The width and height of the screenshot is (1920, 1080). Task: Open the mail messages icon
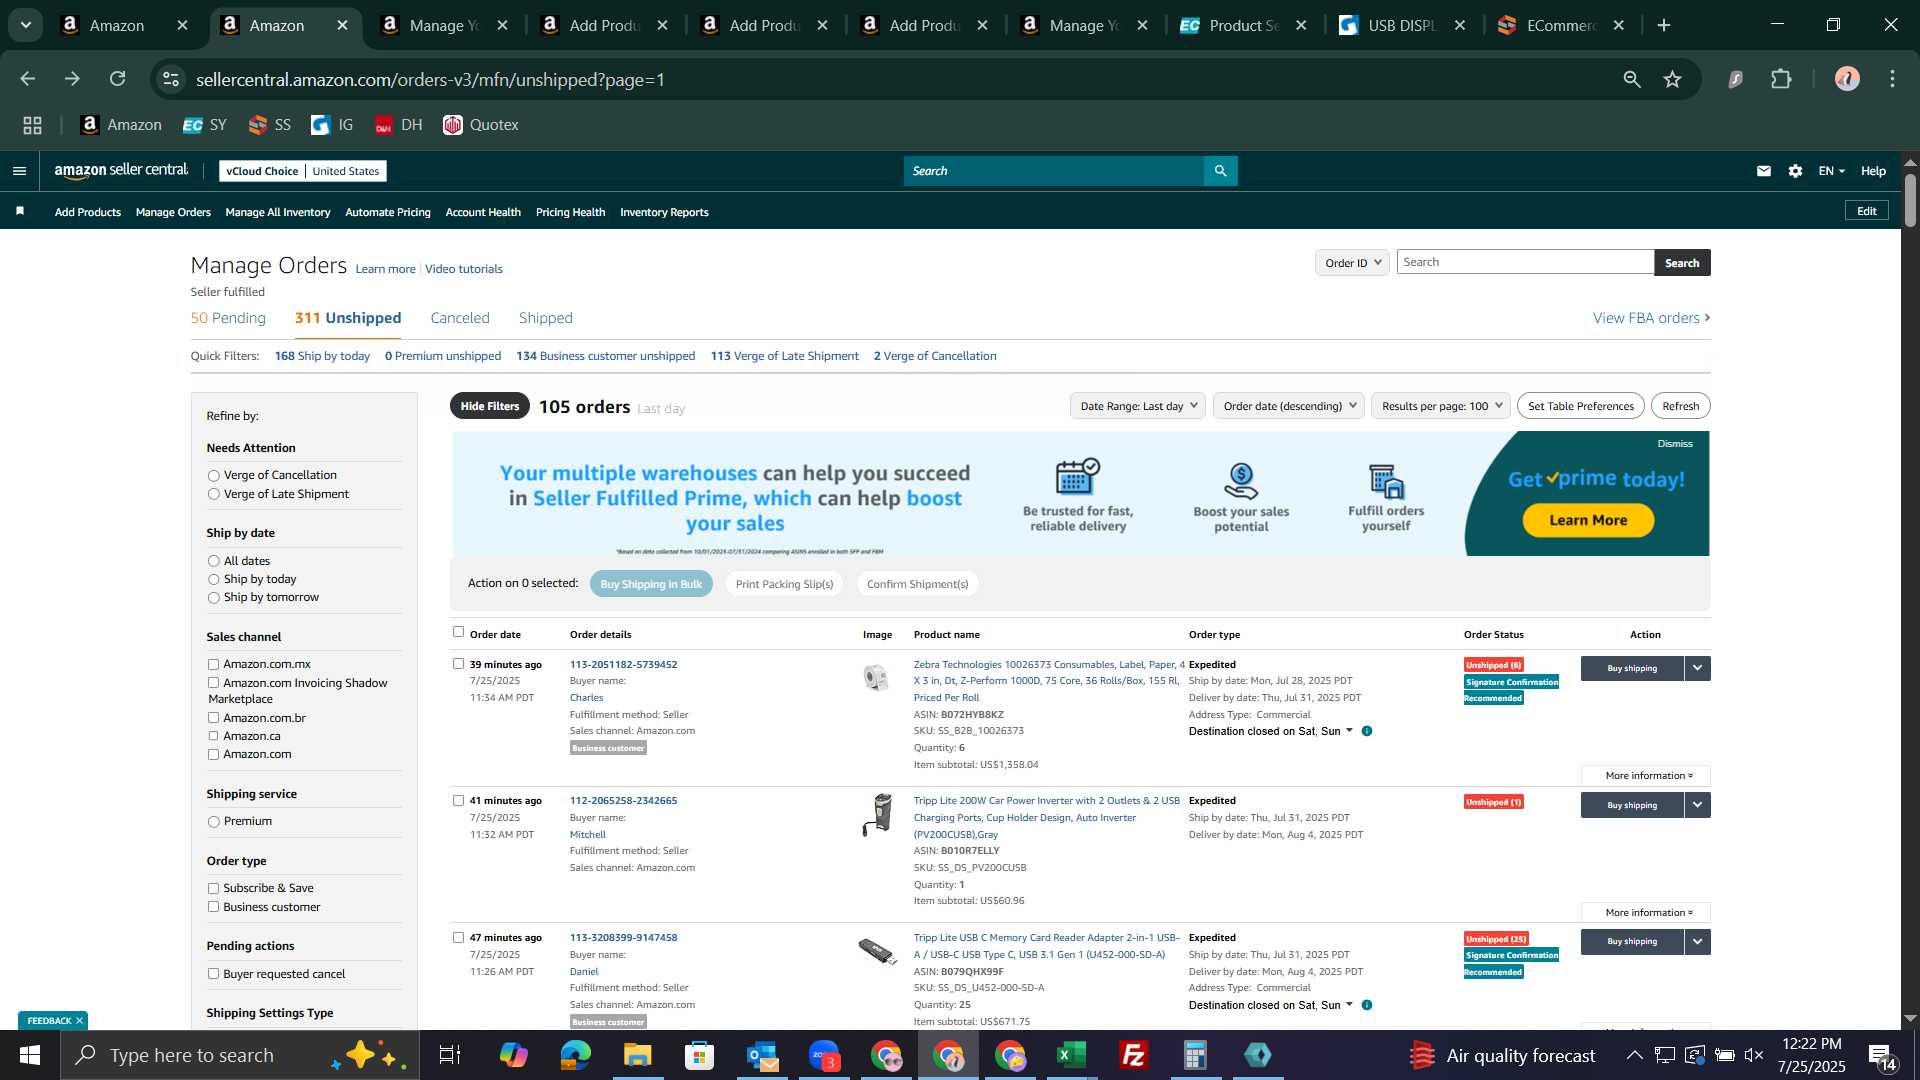click(1764, 171)
